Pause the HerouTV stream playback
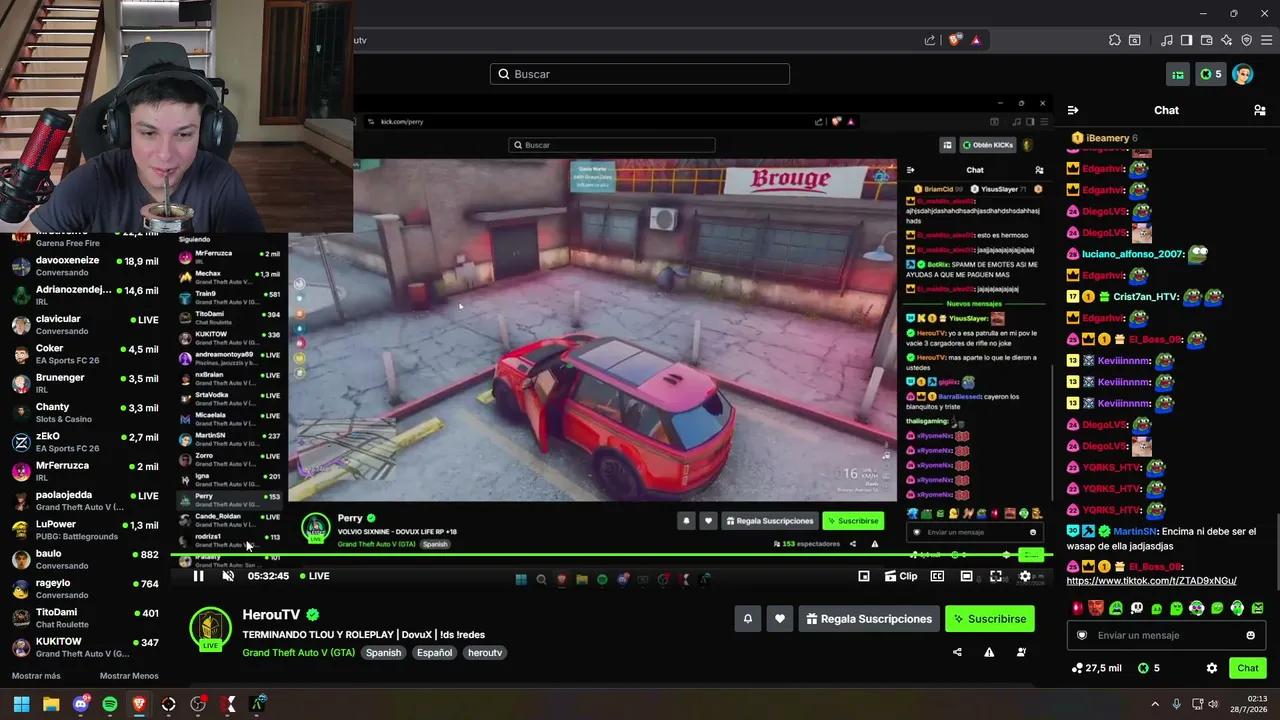The height and width of the screenshot is (720, 1280). pyautogui.click(x=198, y=576)
